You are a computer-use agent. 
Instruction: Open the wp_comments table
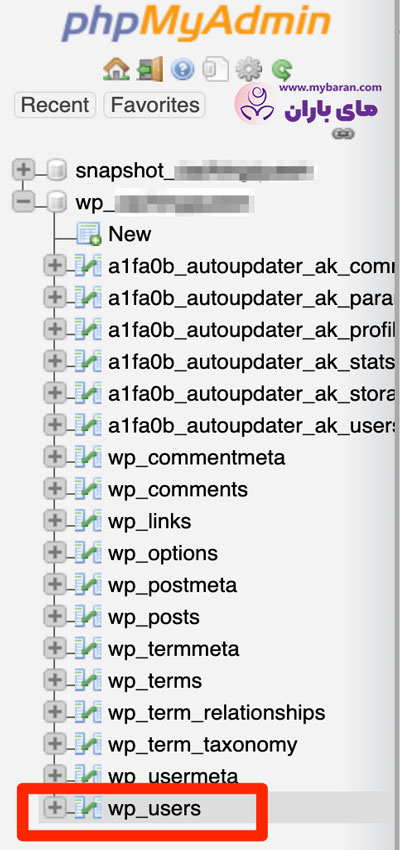pos(178,490)
